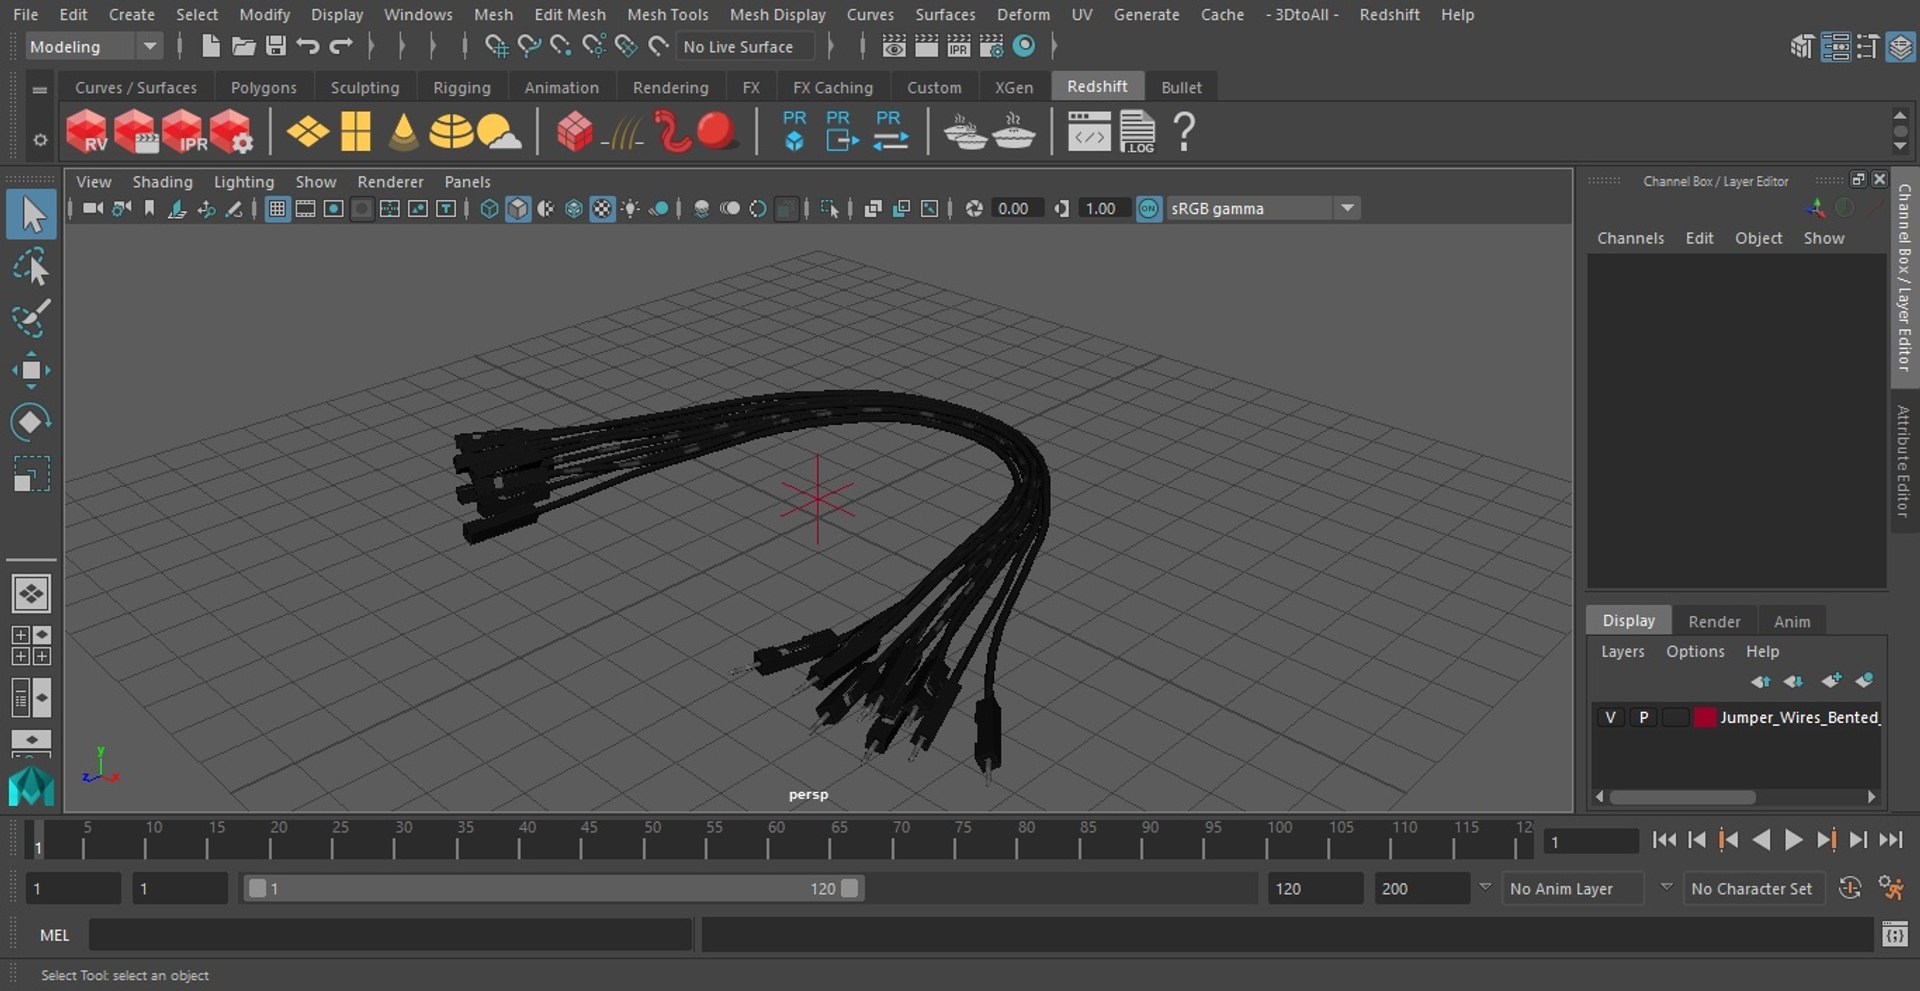Click the Render Settings status line icon
The height and width of the screenshot is (991, 1920).
(x=991, y=46)
